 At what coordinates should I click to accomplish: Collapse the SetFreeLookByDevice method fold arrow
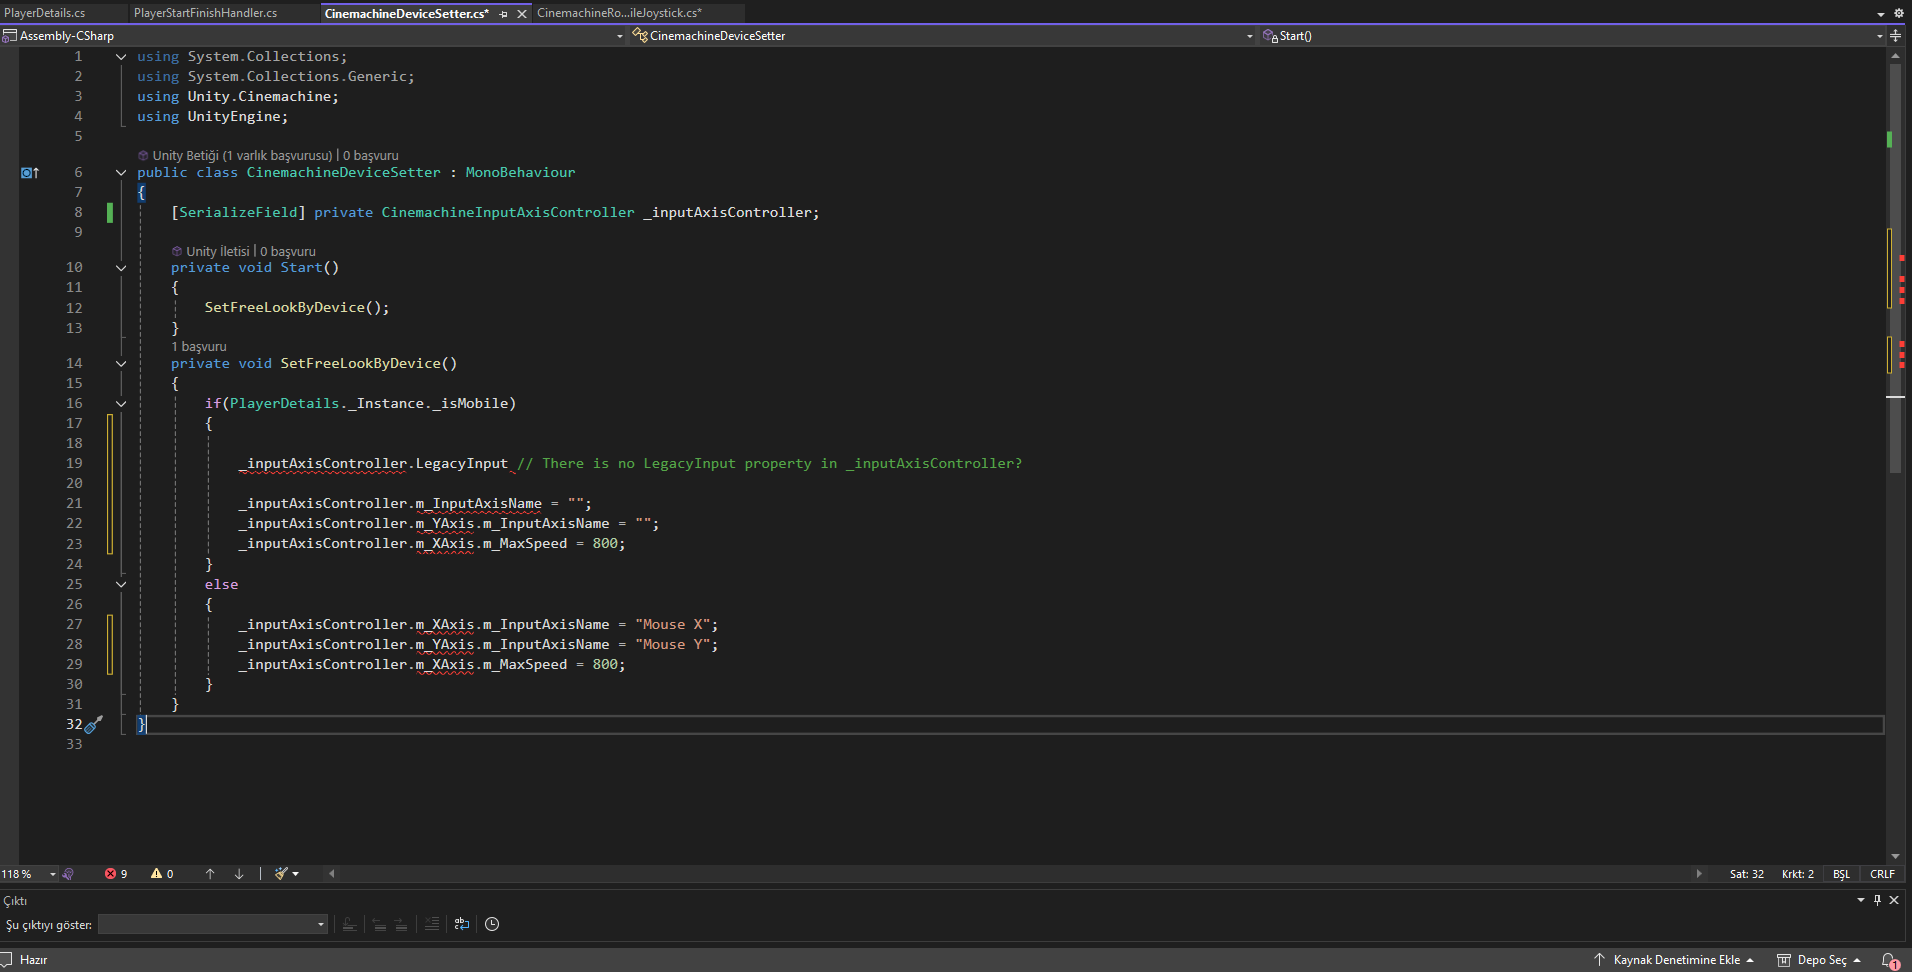[121, 363]
